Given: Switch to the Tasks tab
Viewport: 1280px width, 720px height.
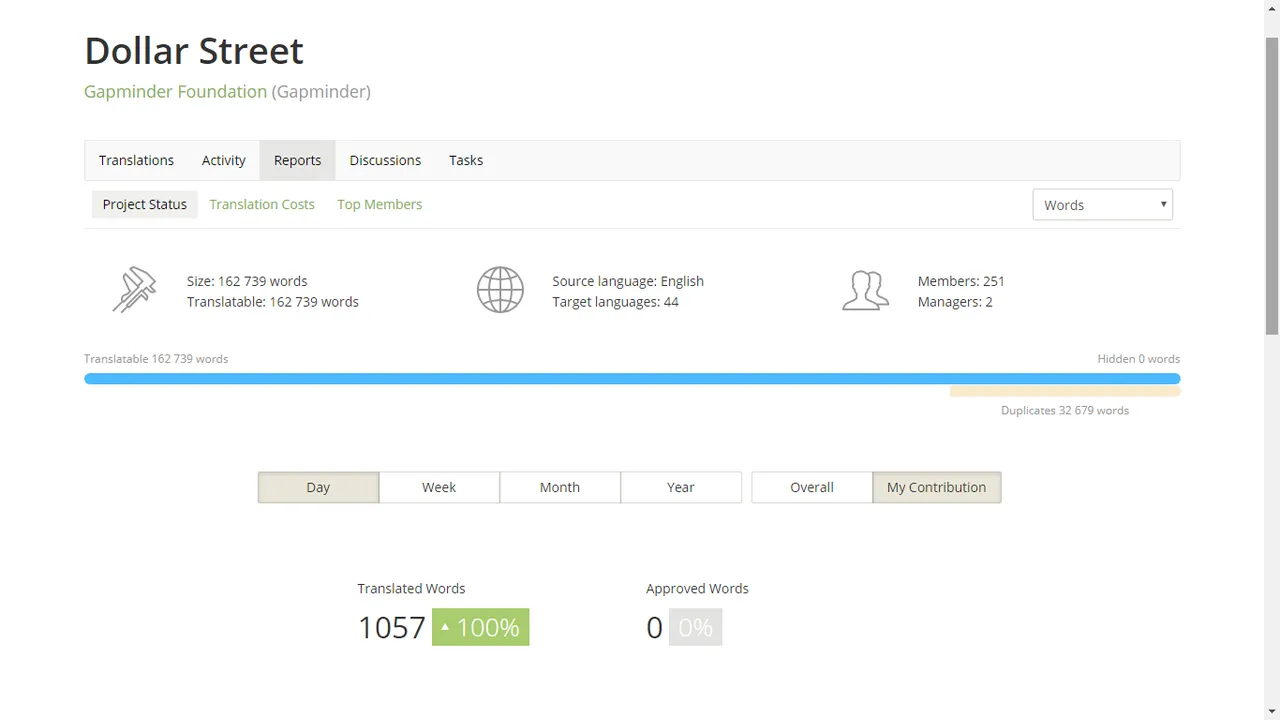Looking at the screenshot, I should 466,160.
